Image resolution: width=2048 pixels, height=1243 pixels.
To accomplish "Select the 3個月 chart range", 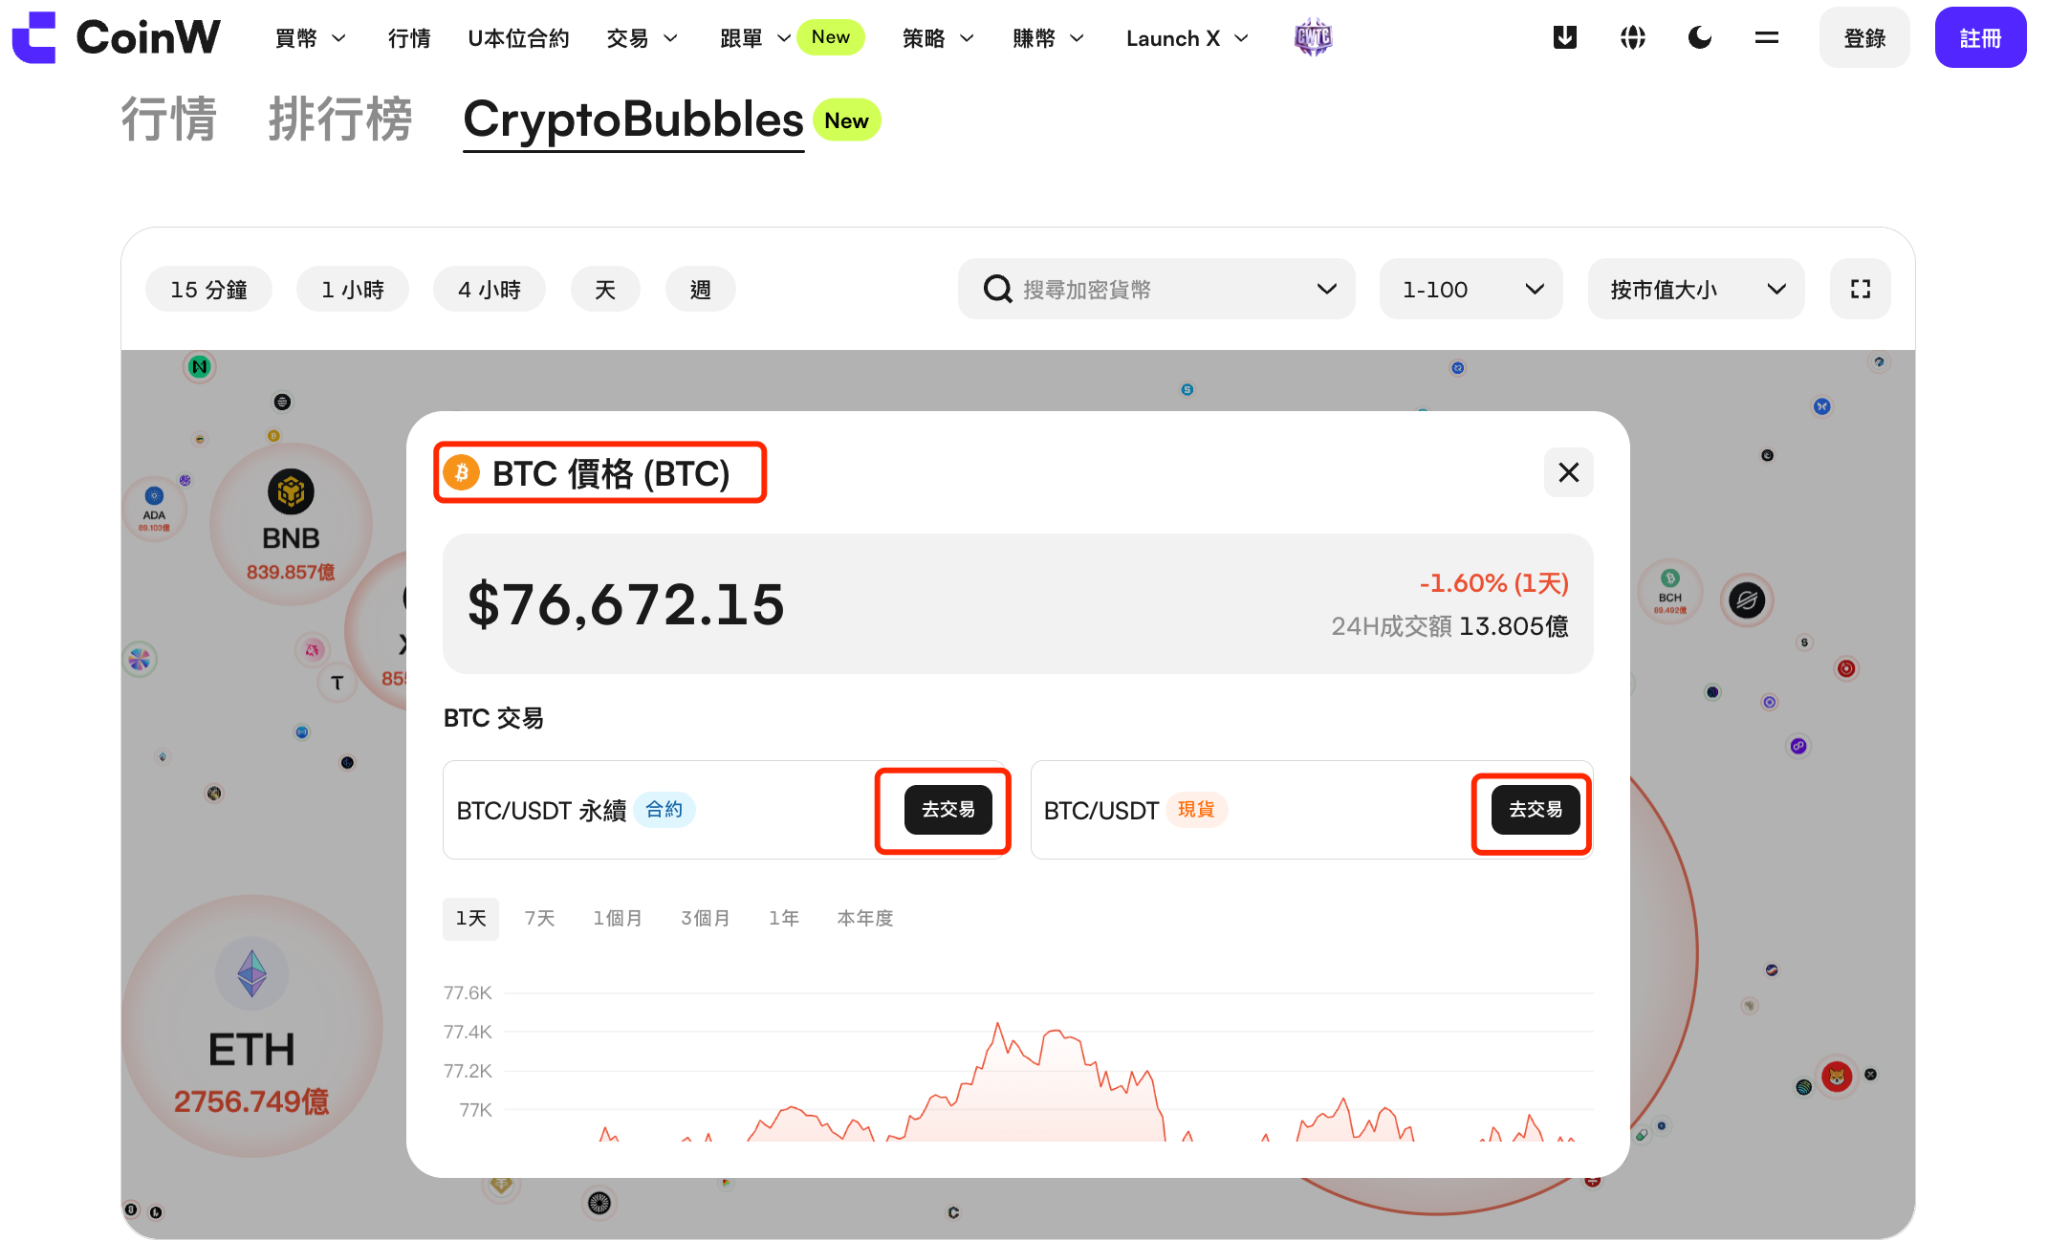I will point(705,918).
